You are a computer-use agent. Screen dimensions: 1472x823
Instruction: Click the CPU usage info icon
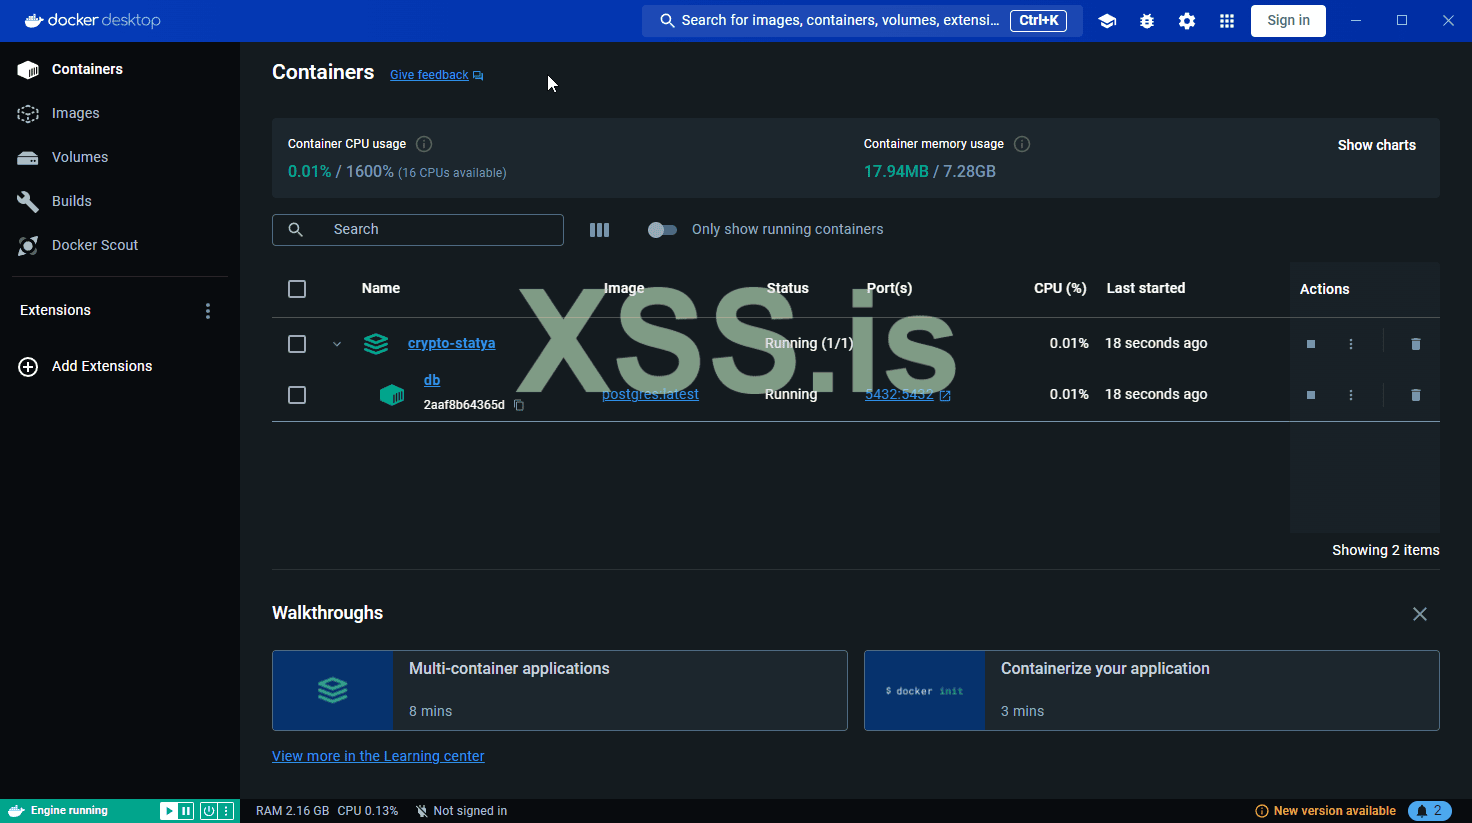point(424,144)
